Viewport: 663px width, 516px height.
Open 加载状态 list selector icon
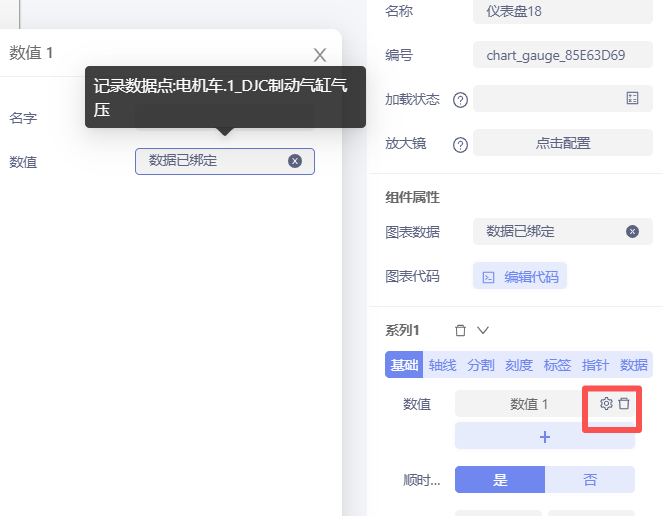click(632, 98)
